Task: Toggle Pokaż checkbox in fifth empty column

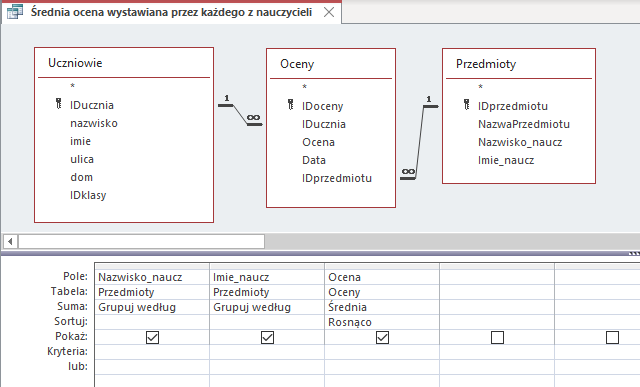Action: (x=612, y=337)
